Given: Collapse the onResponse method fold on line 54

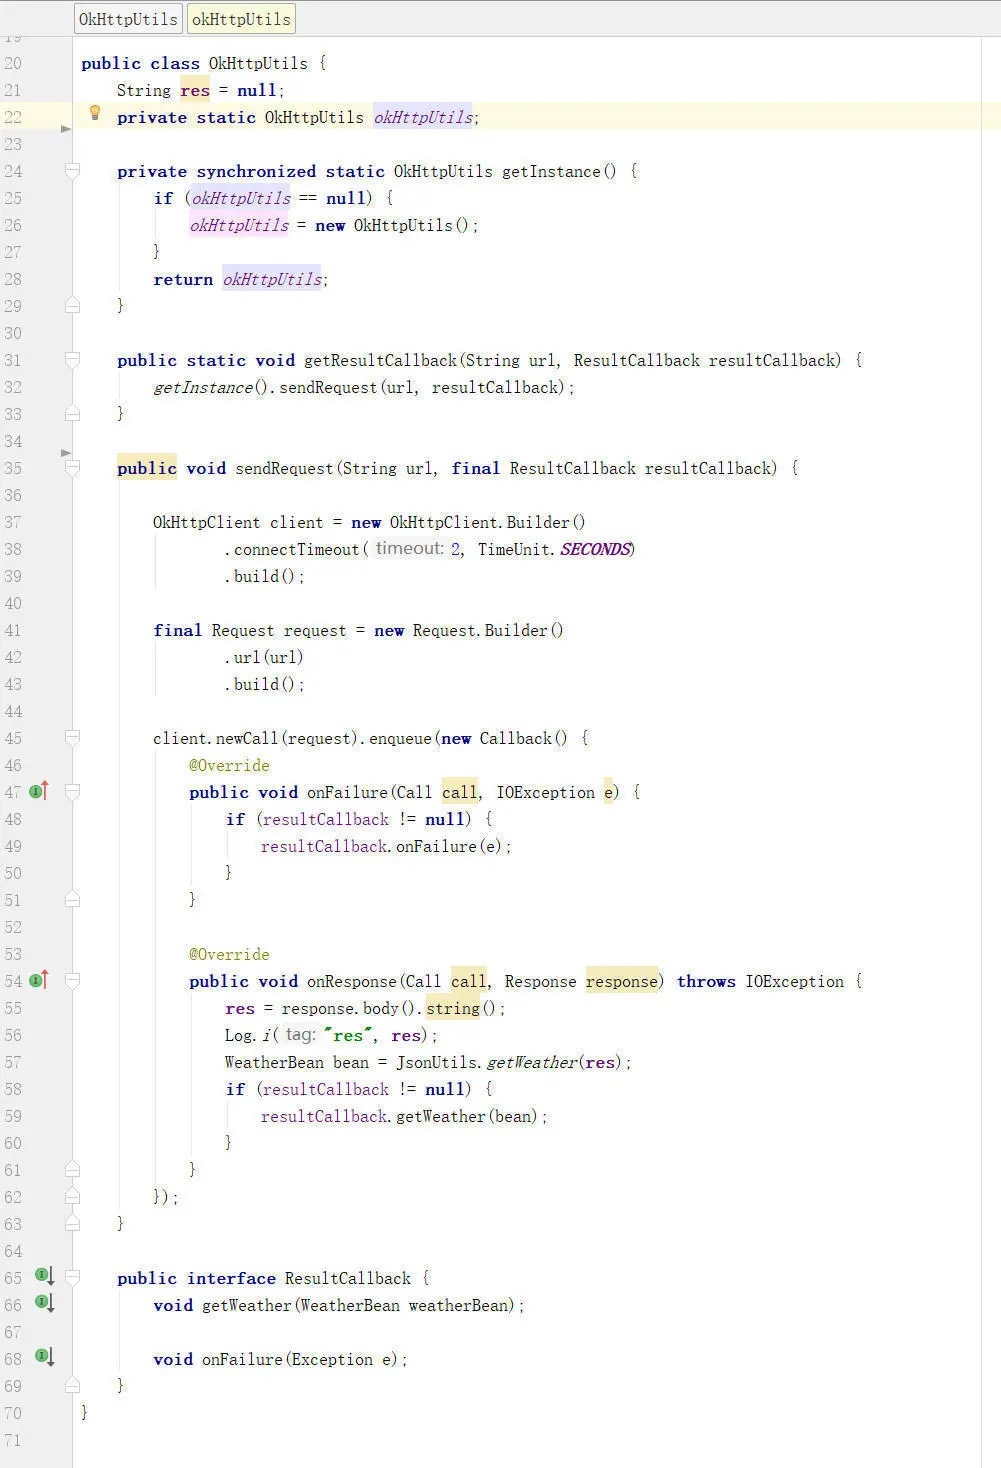Looking at the screenshot, I should pyautogui.click(x=72, y=980).
